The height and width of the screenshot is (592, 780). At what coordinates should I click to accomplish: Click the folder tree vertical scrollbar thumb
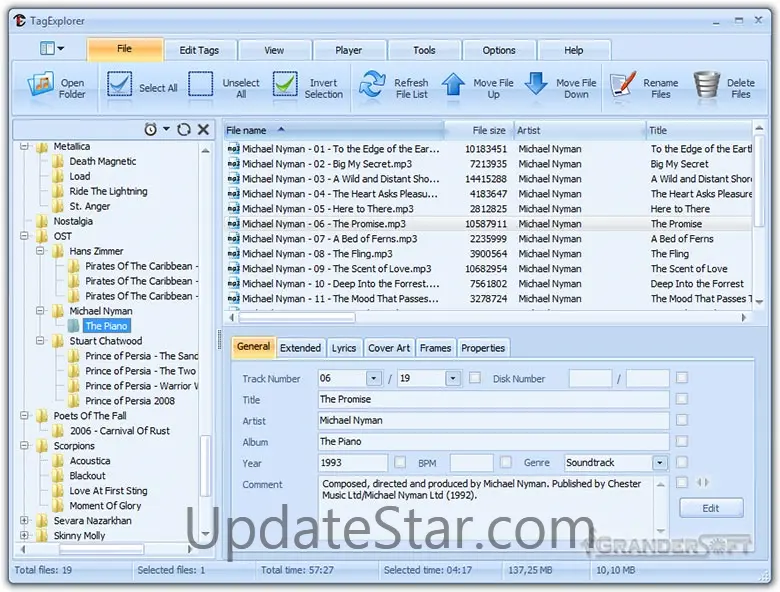(204, 466)
